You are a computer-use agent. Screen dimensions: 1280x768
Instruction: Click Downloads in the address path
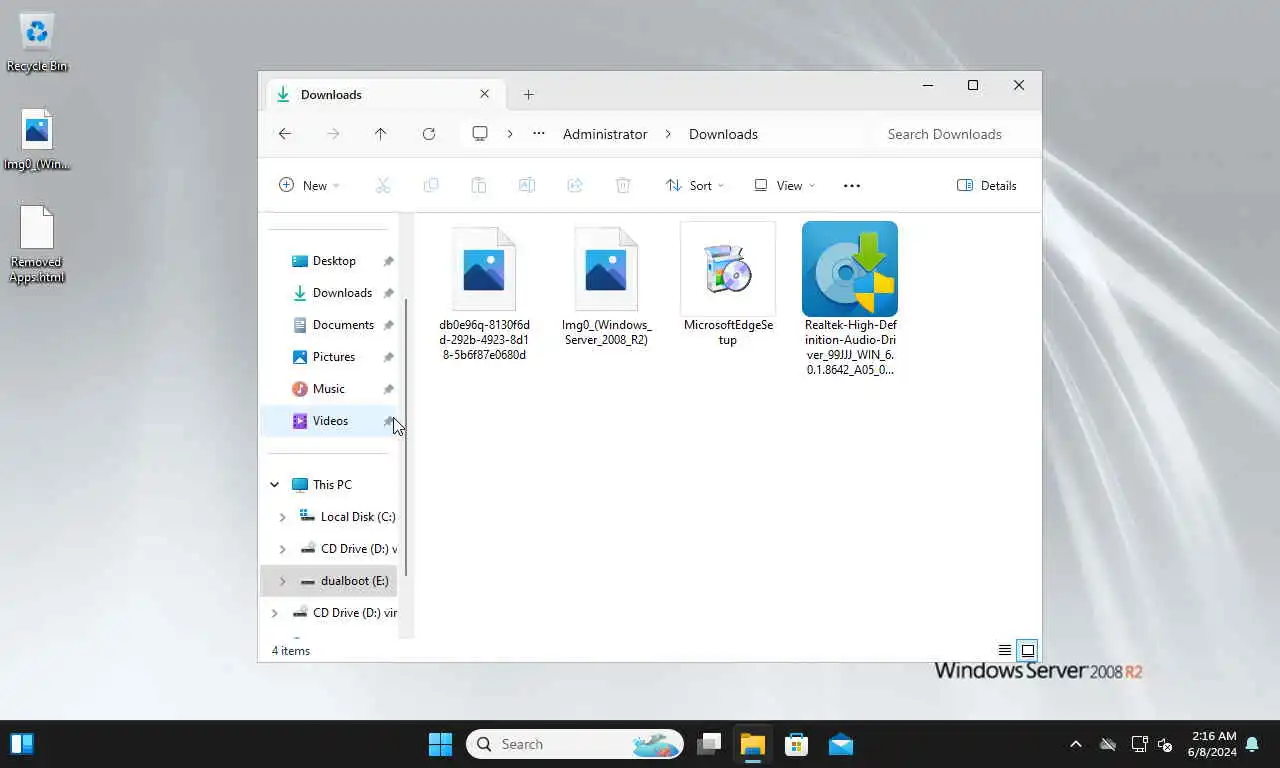723,134
